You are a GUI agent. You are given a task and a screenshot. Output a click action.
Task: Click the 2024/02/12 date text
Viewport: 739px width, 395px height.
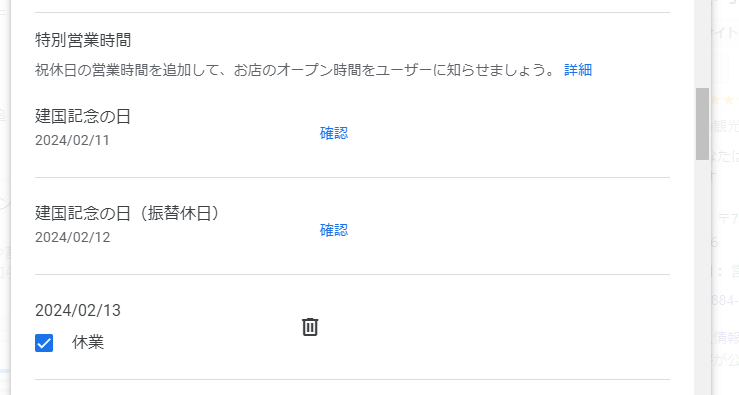[73, 237]
